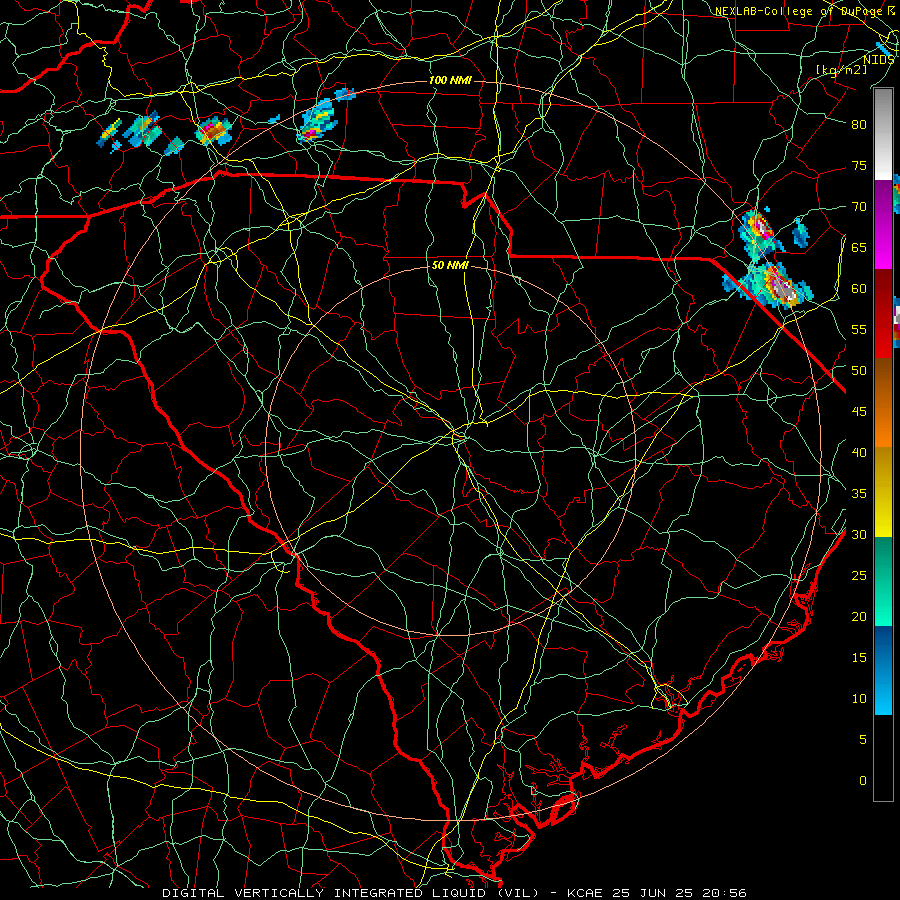
Task: Select the black bottom band of the VIL legend
Action: coord(883,758)
